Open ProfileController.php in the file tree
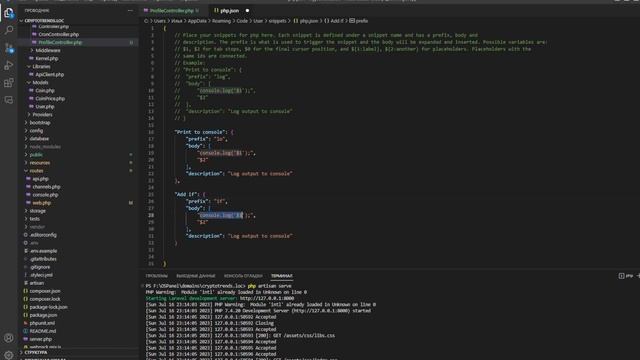Image resolution: width=640 pixels, height=360 pixels. coord(60,42)
